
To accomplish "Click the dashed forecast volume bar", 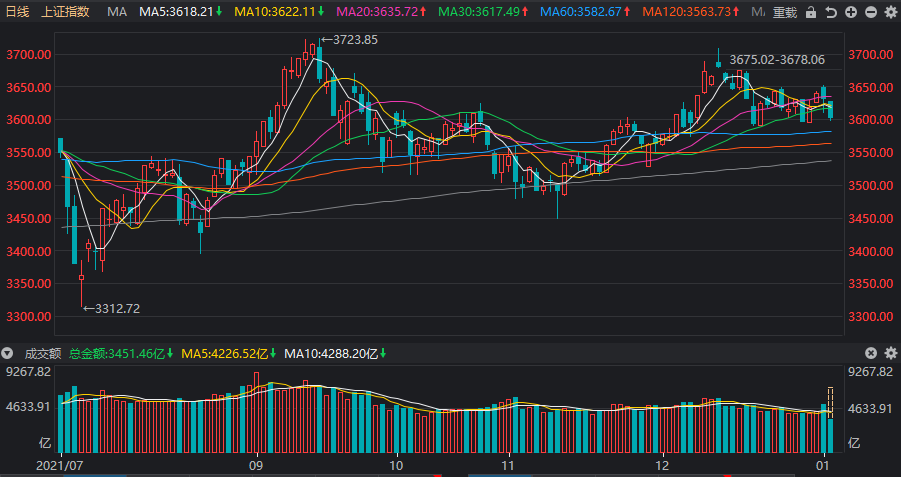I will pyautogui.click(x=830, y=403).
